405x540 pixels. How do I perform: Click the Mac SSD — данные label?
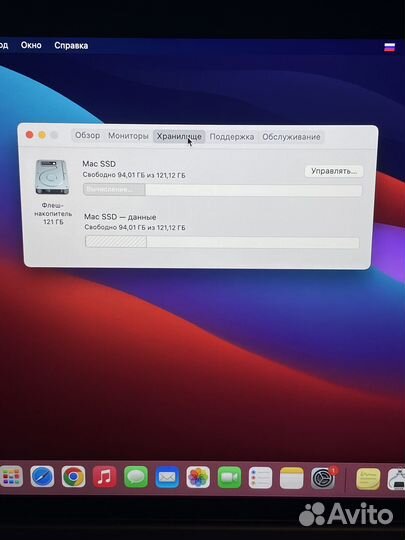pos(120,217)
